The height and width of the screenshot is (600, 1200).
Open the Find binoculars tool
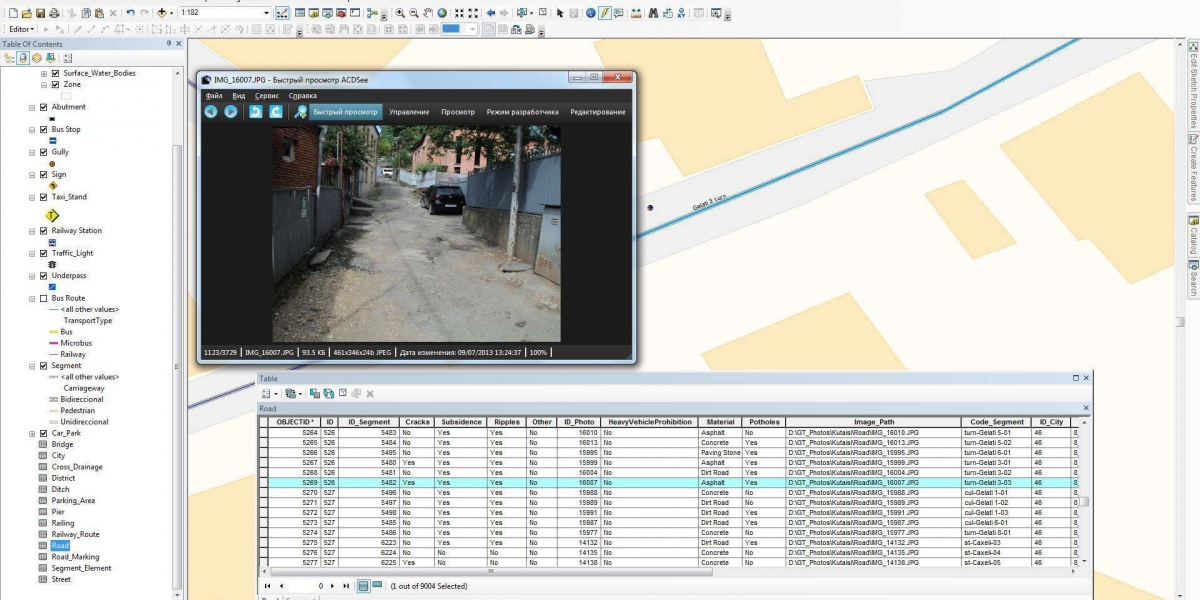pos(653,13)
